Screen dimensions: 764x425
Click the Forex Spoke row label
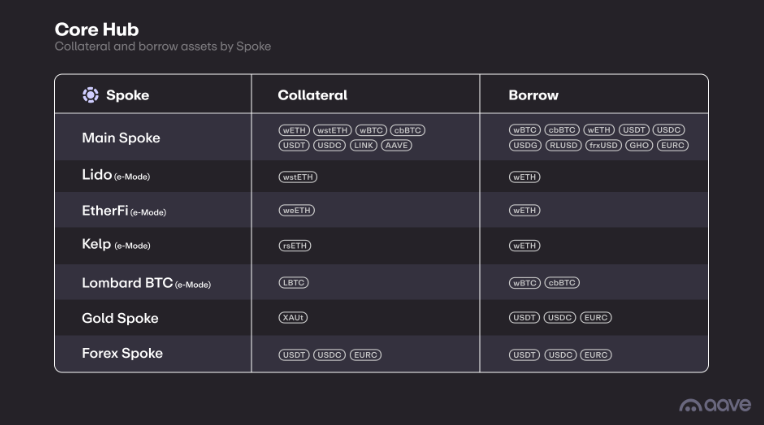coord(122,353)
